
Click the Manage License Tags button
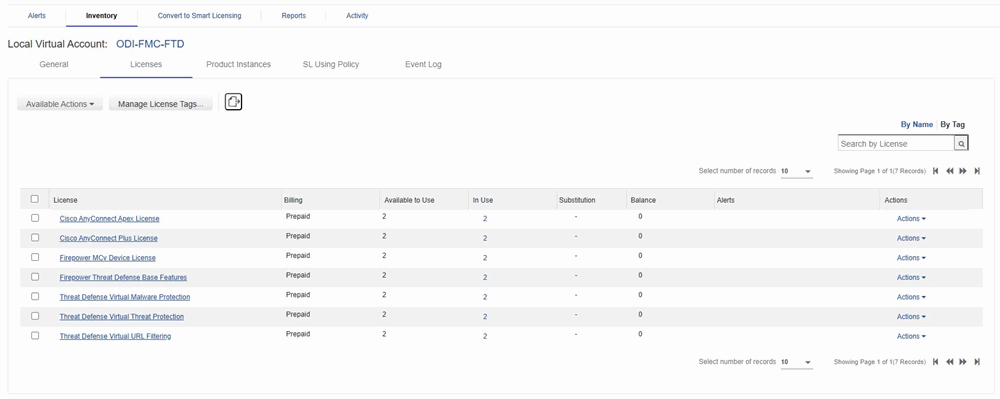click(x=161, y=104)
